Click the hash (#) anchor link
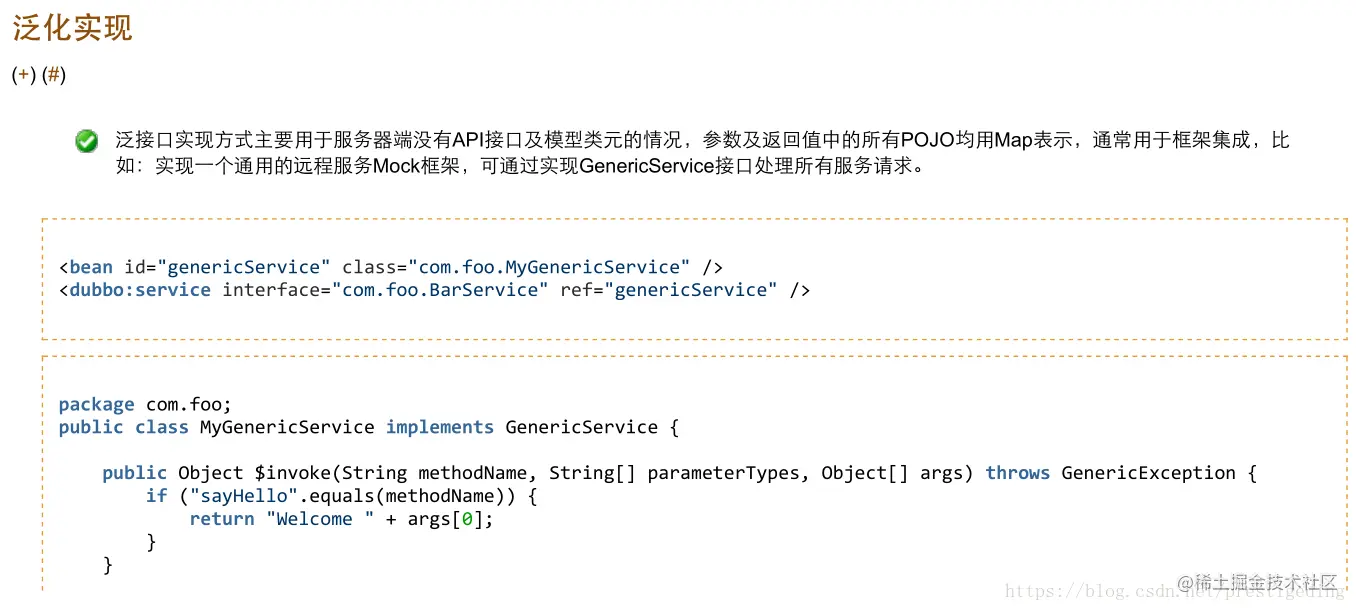Image resolution: width=1356 pixels, height=611 pixels. click(x=54, y=75)
